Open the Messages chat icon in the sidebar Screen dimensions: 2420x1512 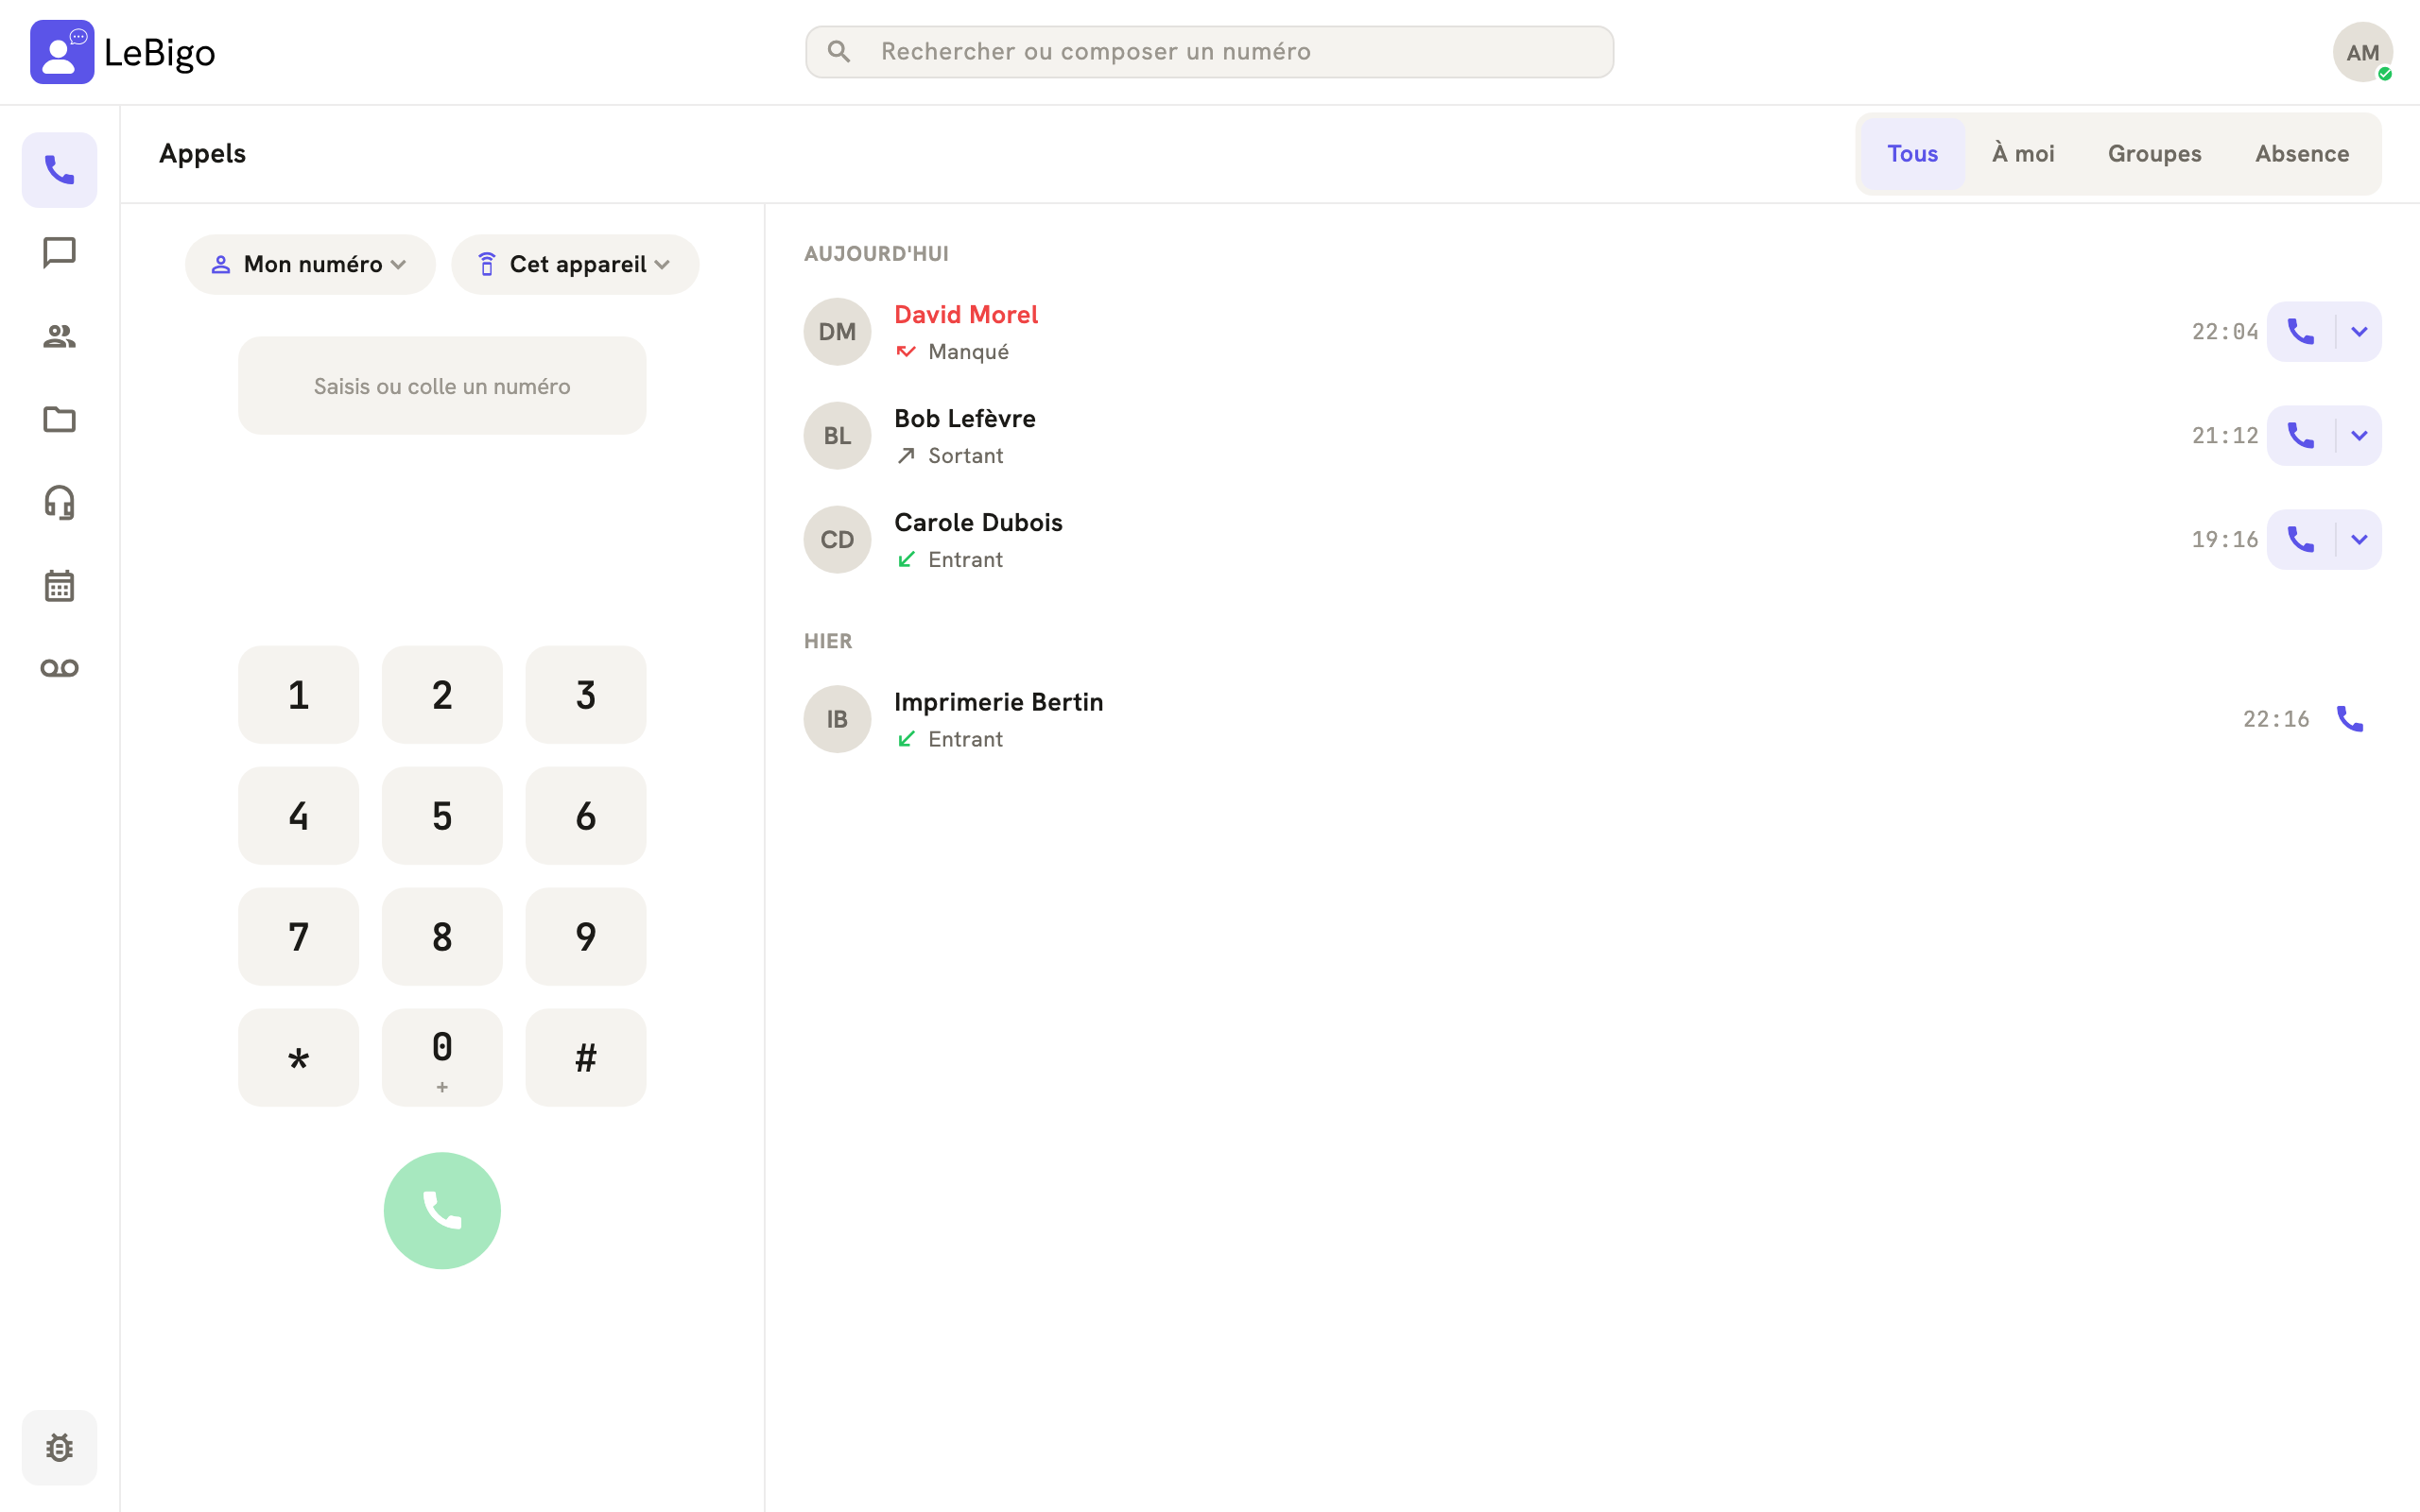tap(60, 253)
